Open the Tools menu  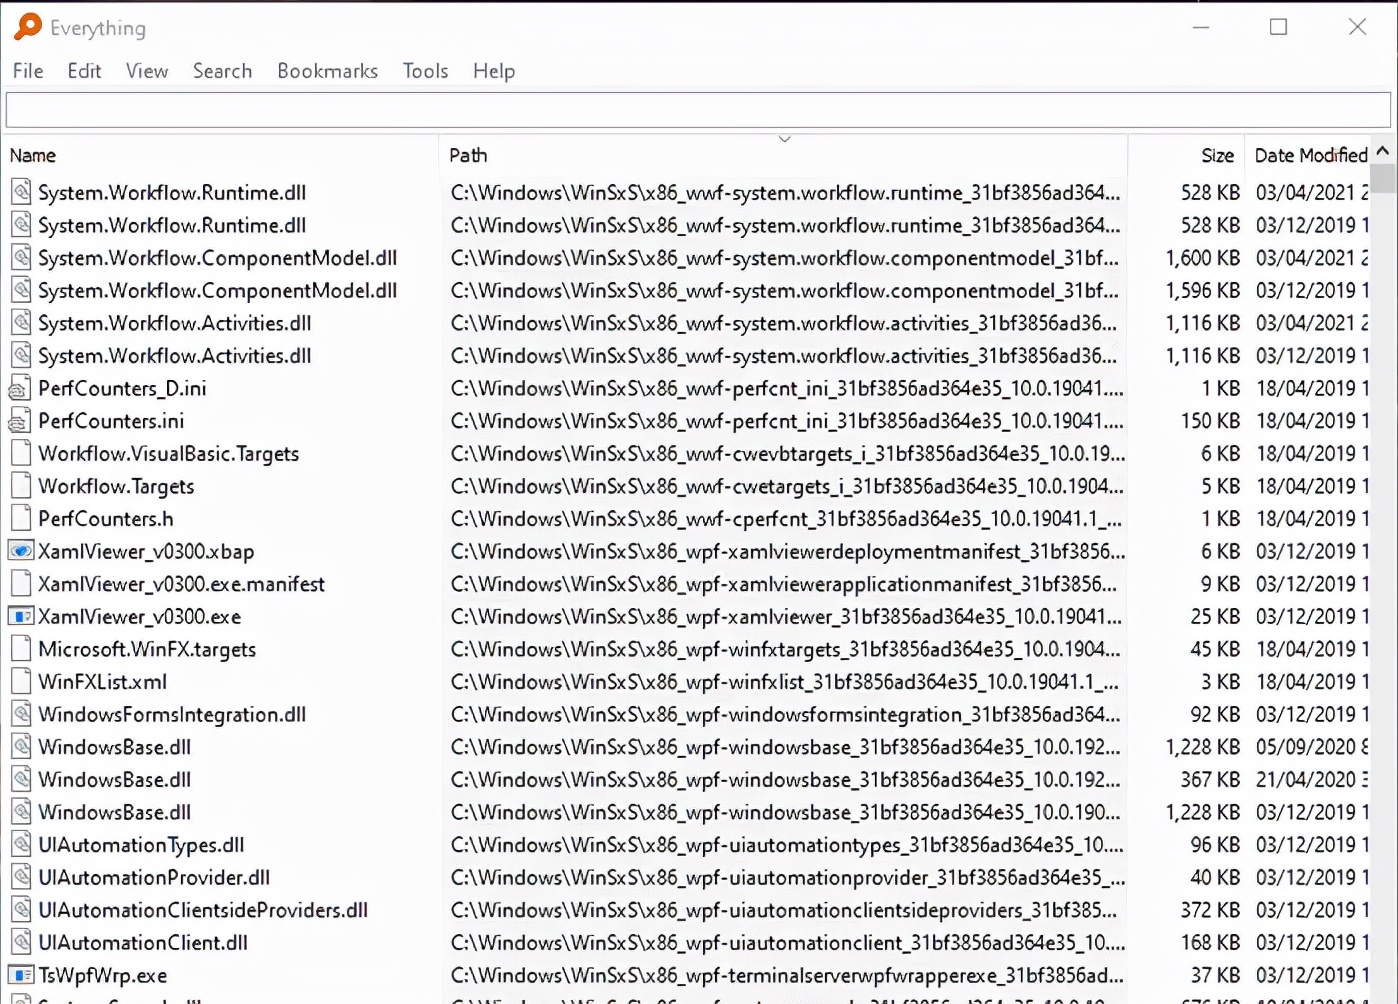425,70
